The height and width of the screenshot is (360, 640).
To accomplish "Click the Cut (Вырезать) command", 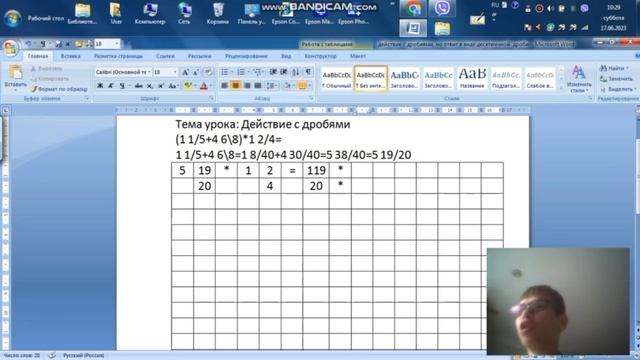I will (47, 69).
